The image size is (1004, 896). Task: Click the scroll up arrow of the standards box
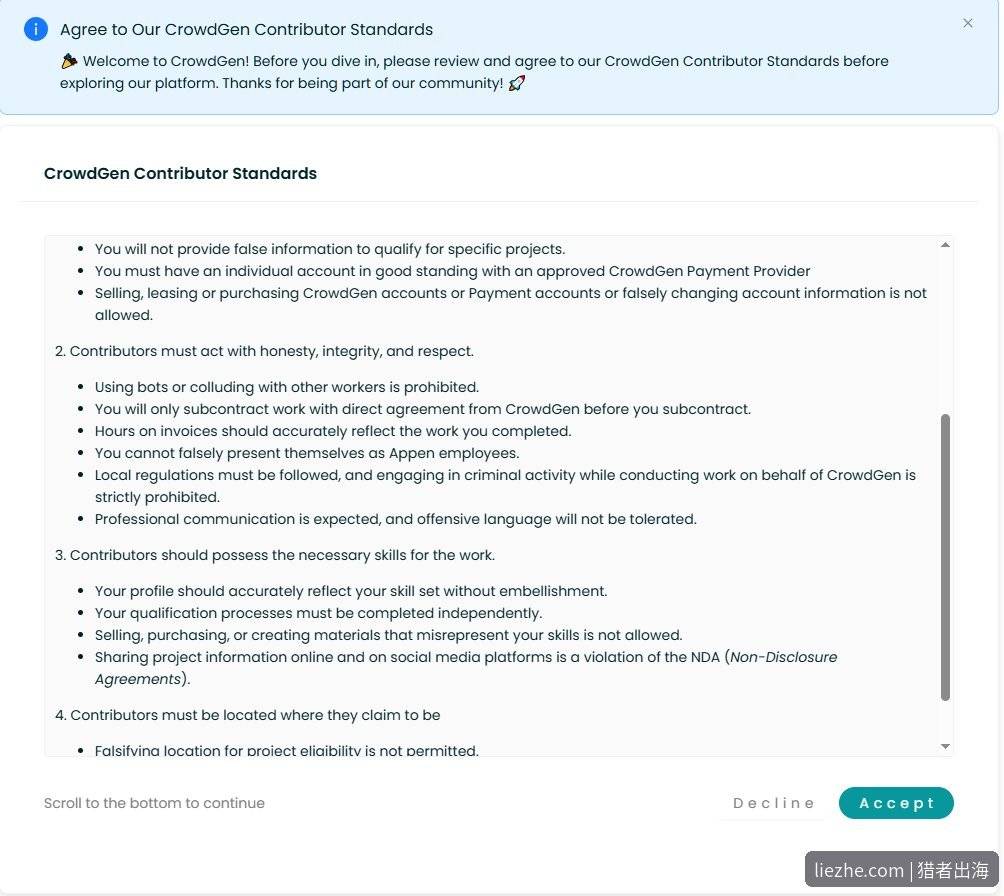945,245
